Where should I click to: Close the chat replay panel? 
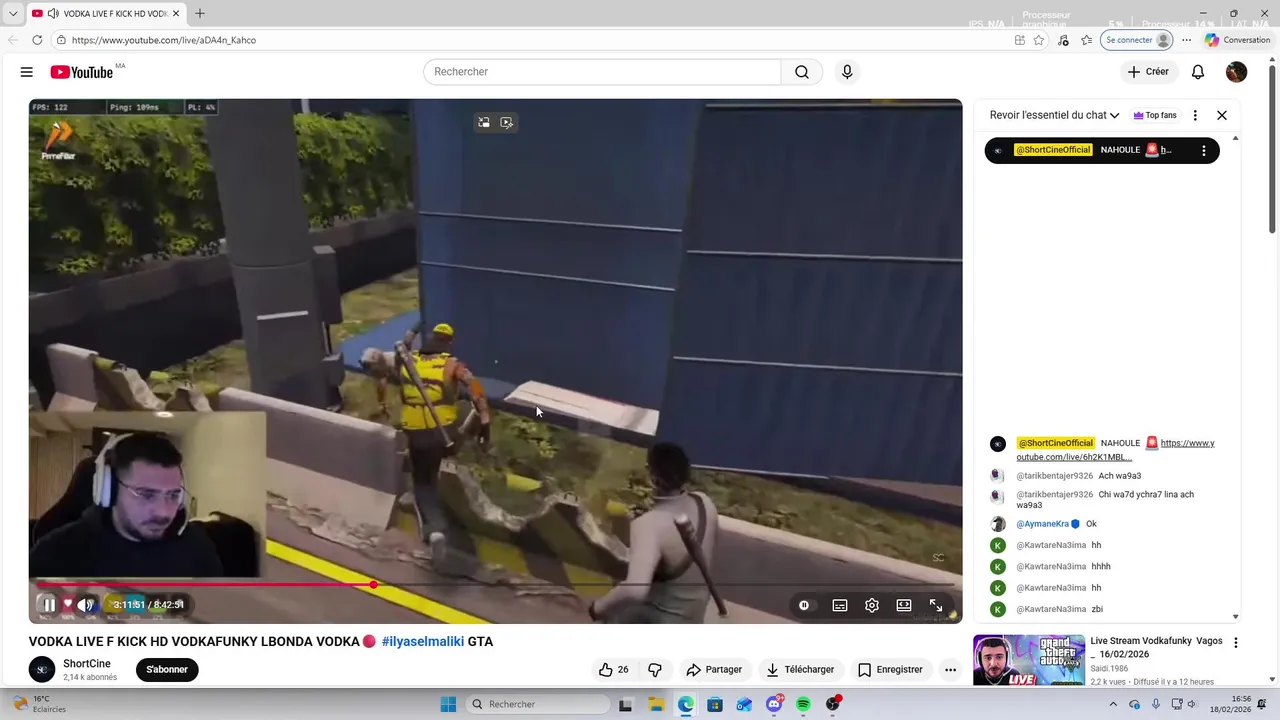click(1222, 115)
